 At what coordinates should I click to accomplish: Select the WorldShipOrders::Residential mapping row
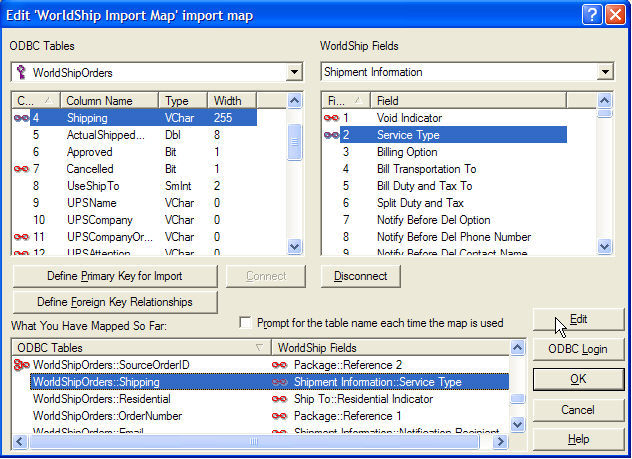coord(261,399)
